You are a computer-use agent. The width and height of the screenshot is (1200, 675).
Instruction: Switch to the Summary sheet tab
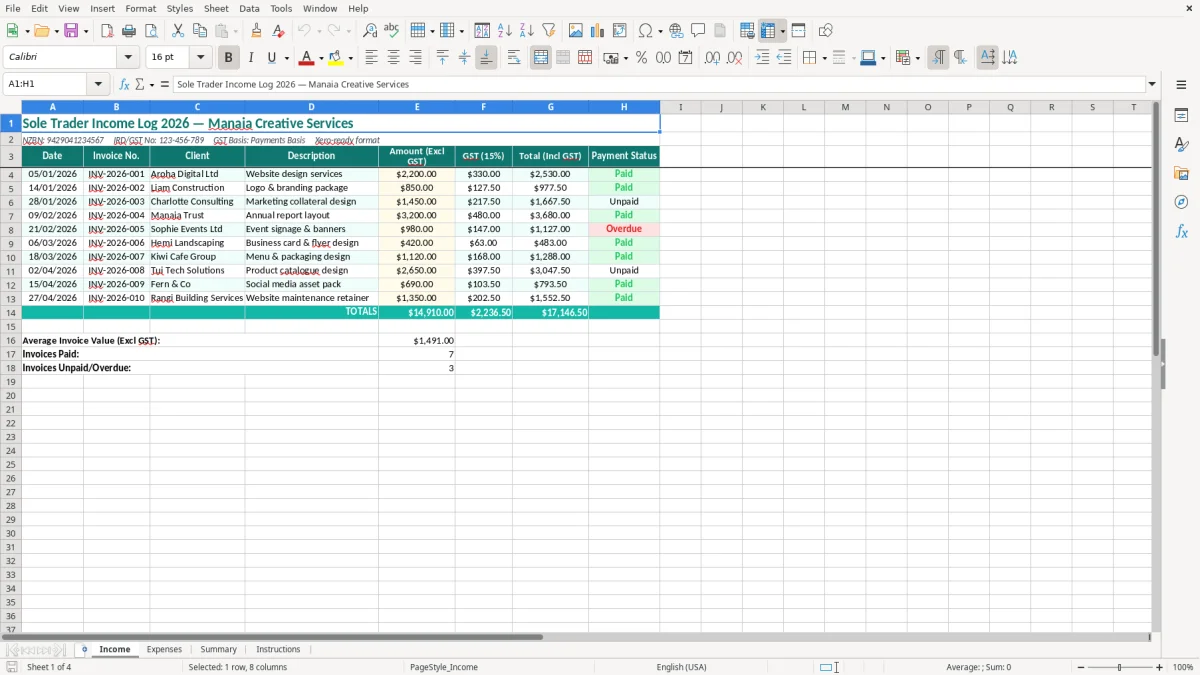218,650
